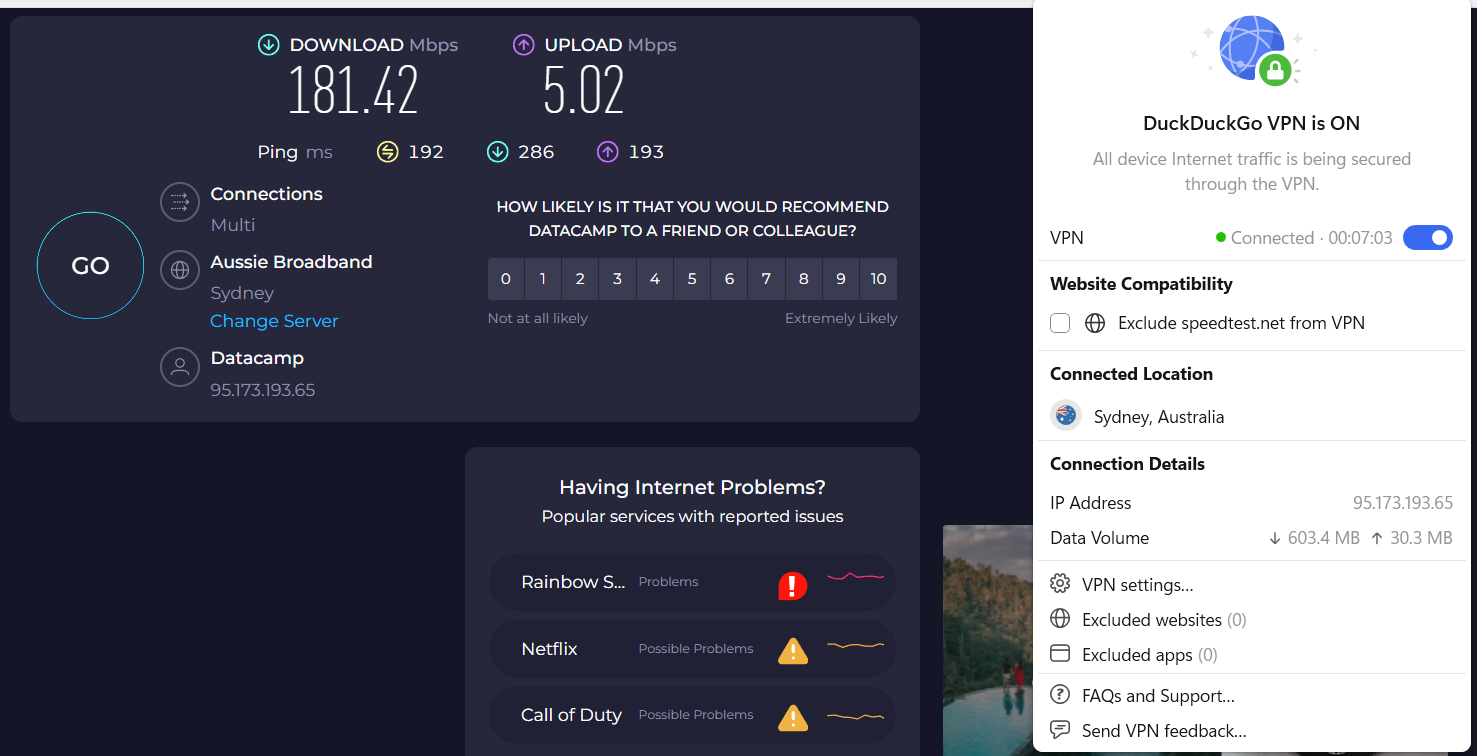The width and height of the screenshot is (1477, 756).
Task: Click the VPN settings gear icon
Action: pyautogui.click(x=1059, y=583)
